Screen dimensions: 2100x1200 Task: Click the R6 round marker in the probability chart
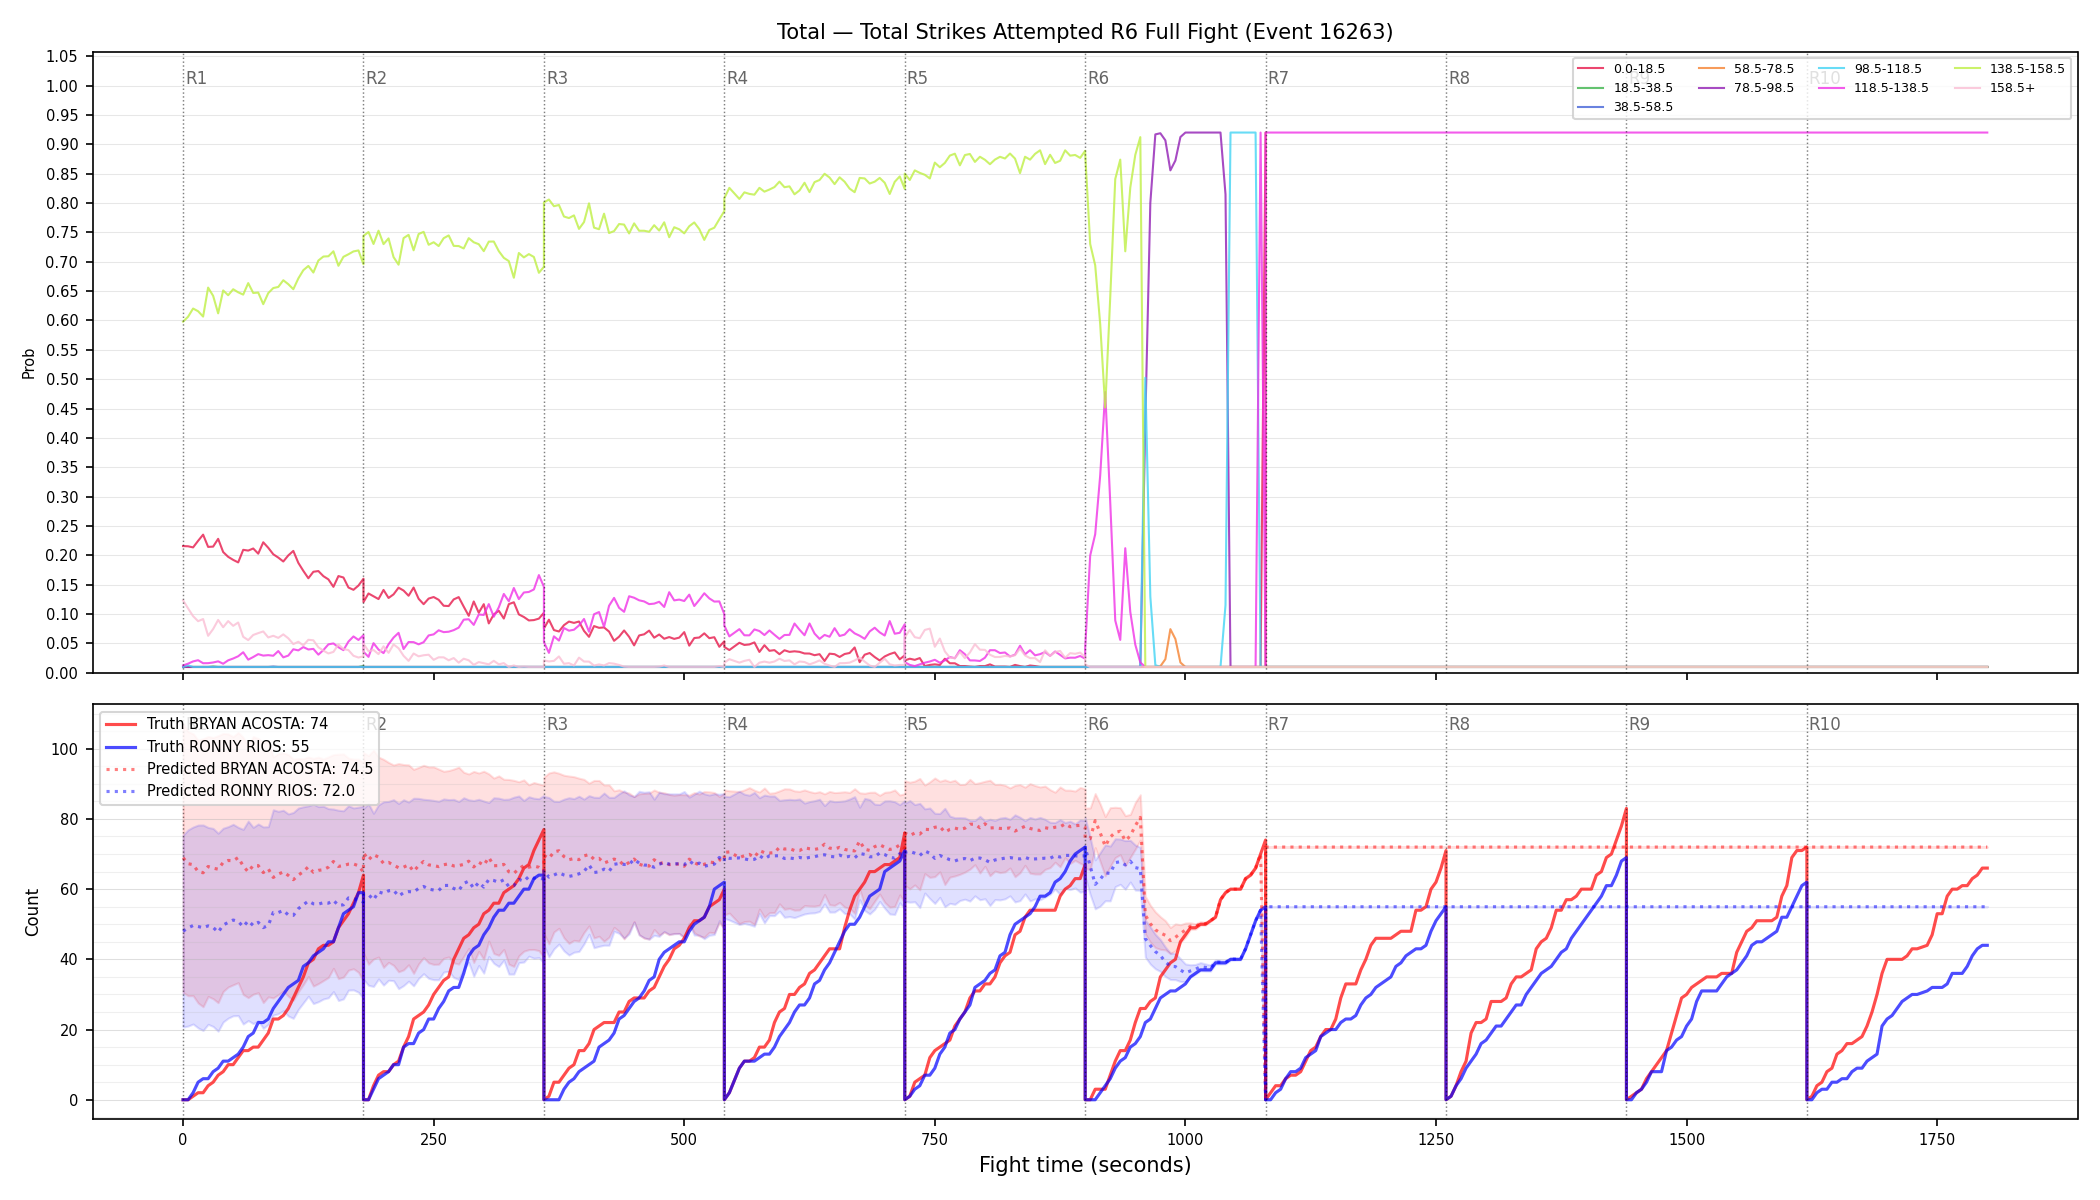tap(1098, 78)
